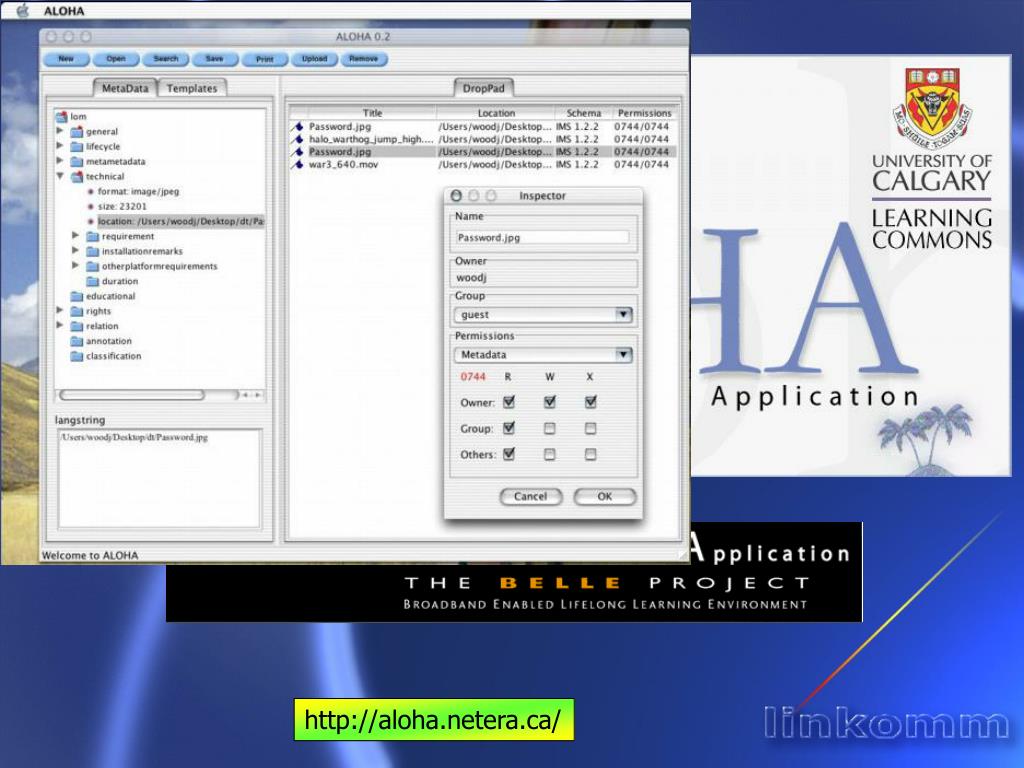Click the Remove toolbar button
This screenshot has height=768, width=1024.
pos(364,59)
